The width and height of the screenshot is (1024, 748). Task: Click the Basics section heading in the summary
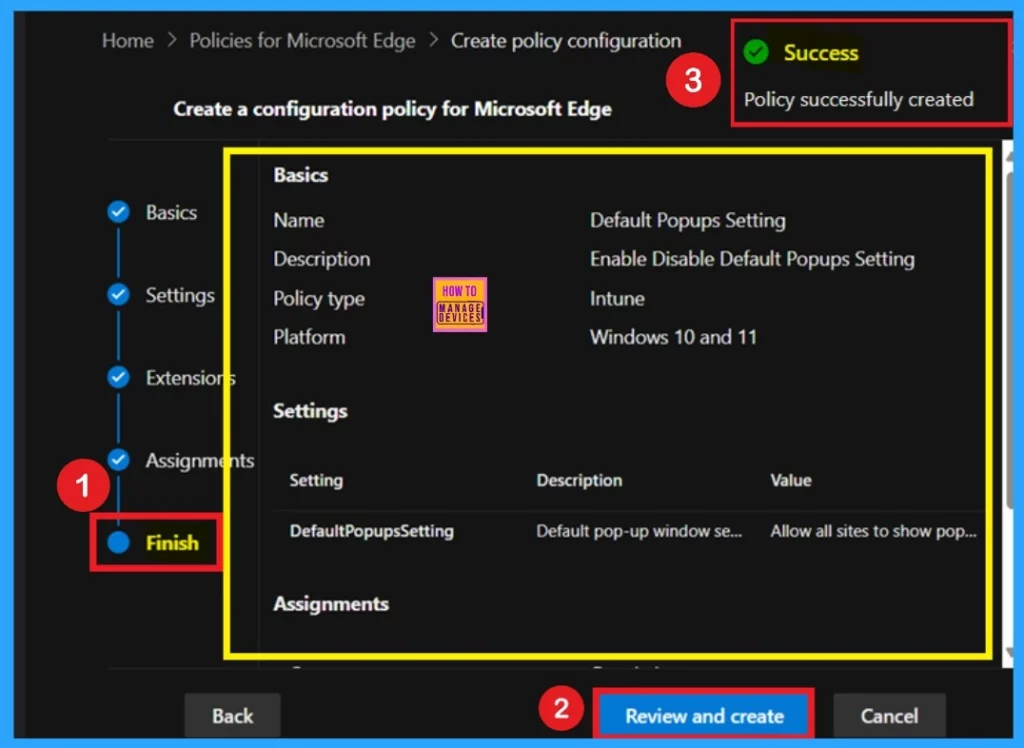301,175
